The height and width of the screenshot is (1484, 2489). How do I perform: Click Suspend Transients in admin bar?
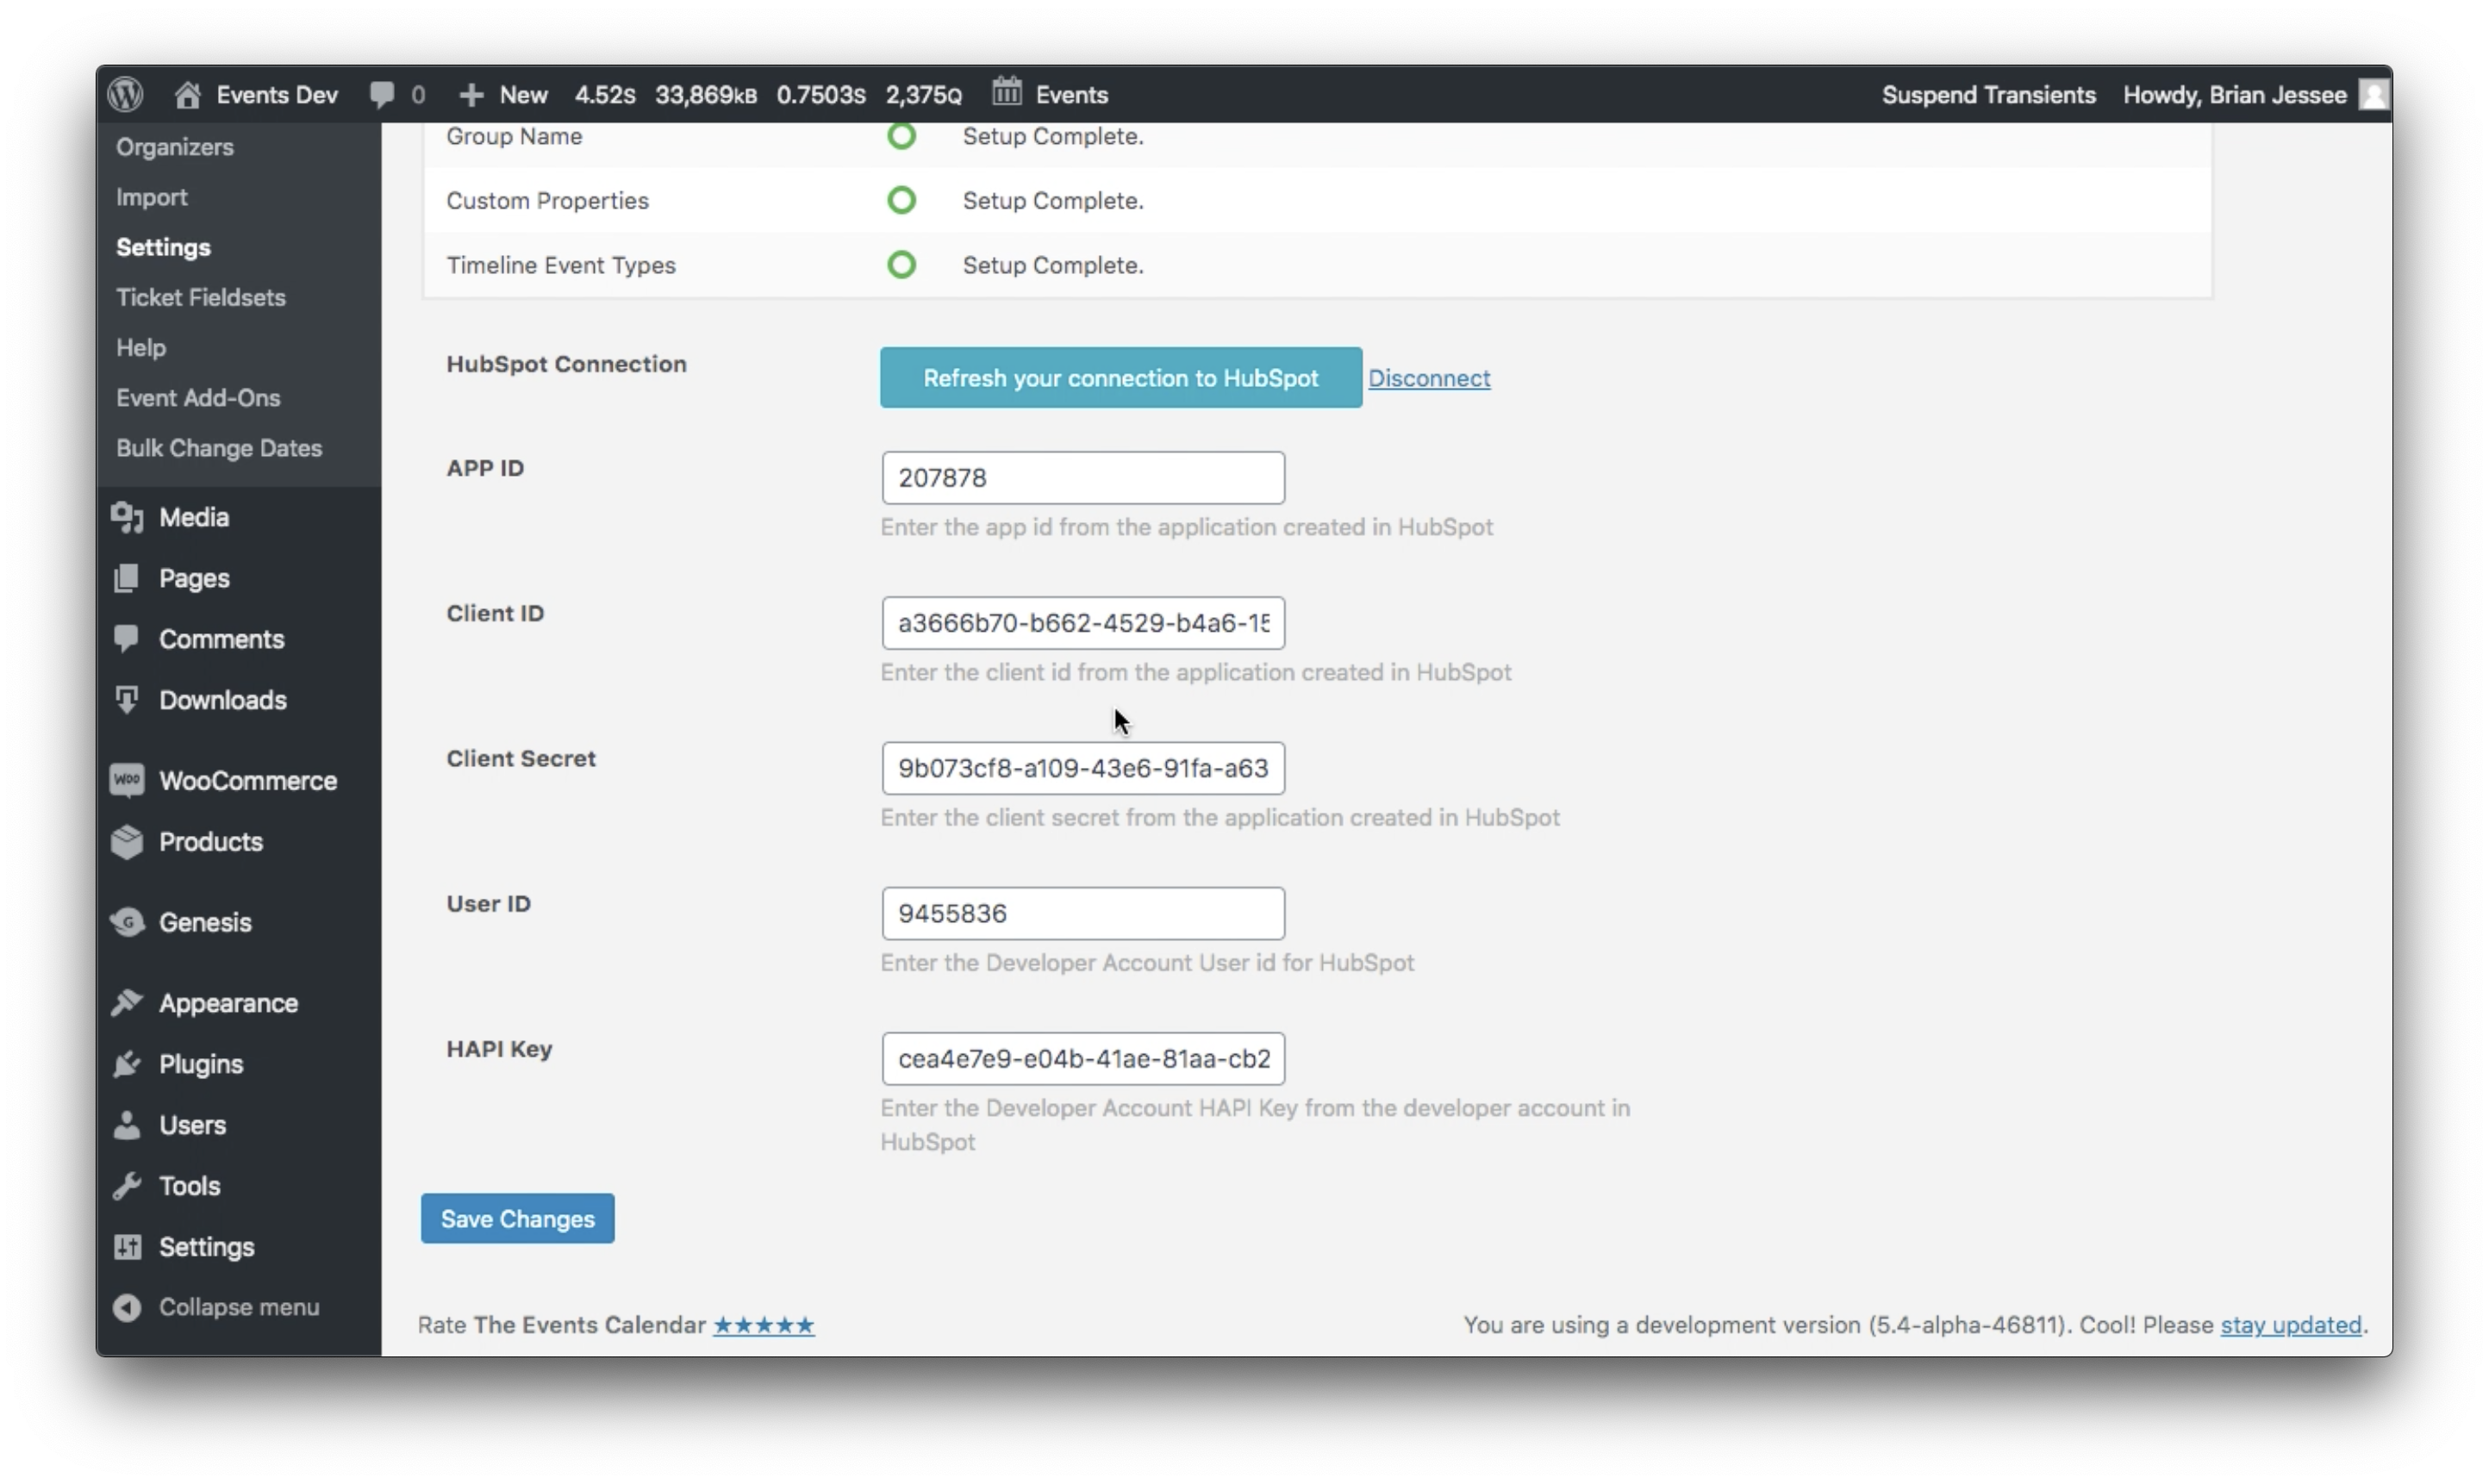[x=1988, y=94]
